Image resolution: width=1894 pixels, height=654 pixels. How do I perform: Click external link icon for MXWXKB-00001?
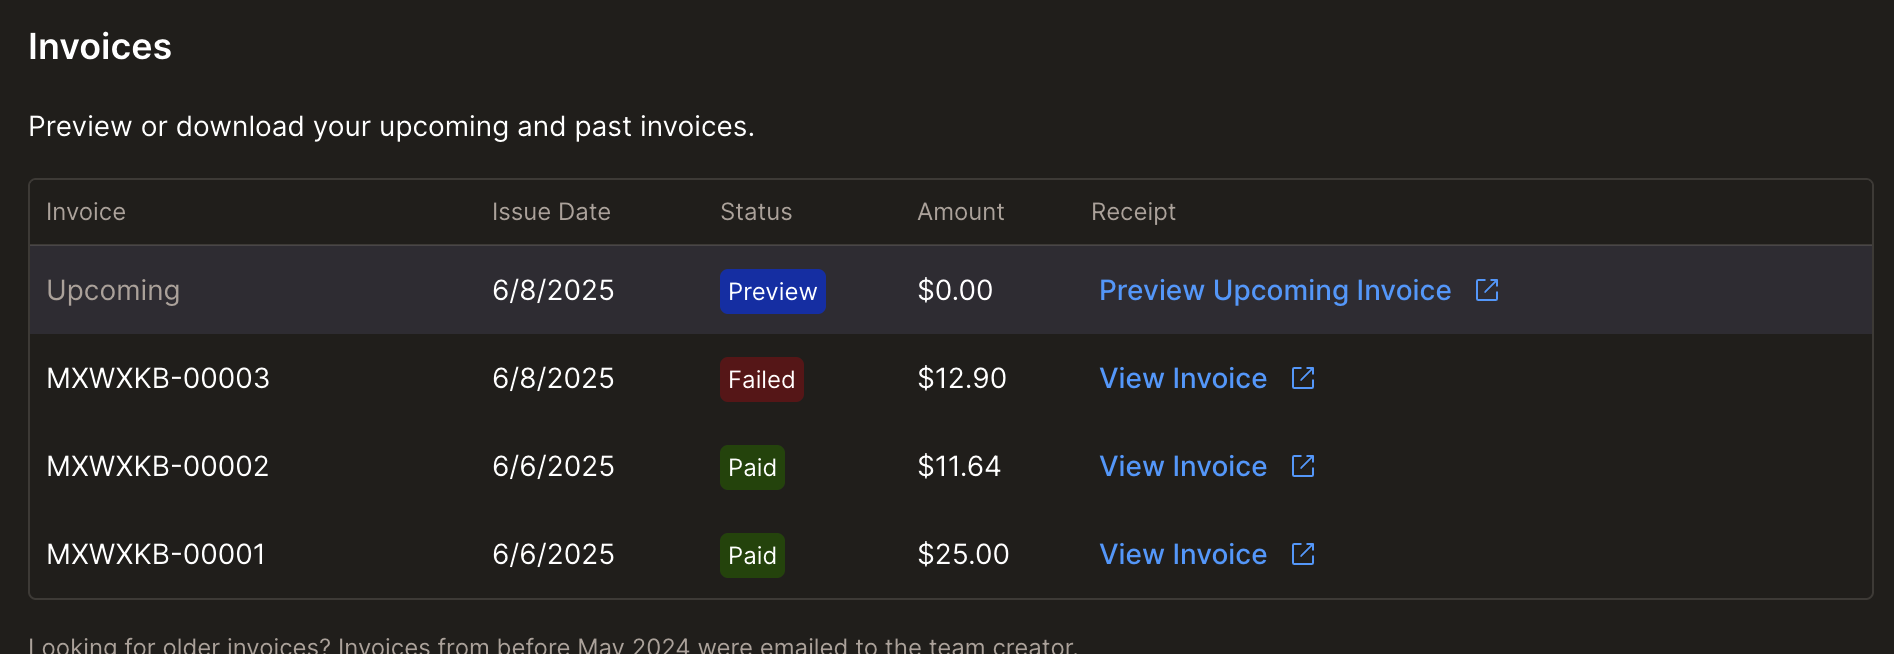pos(1303,554)
